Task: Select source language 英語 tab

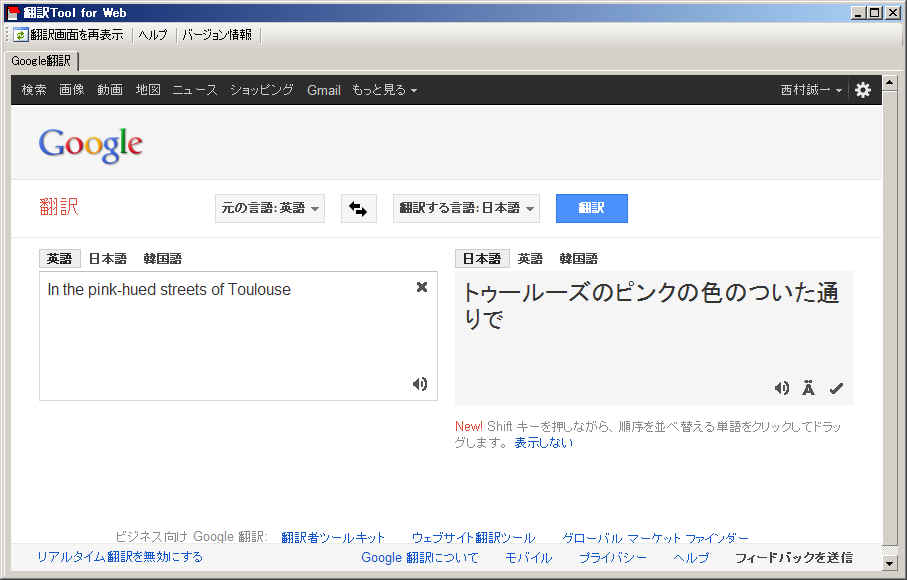Action: pyautogui.click(x=60, y=258)
